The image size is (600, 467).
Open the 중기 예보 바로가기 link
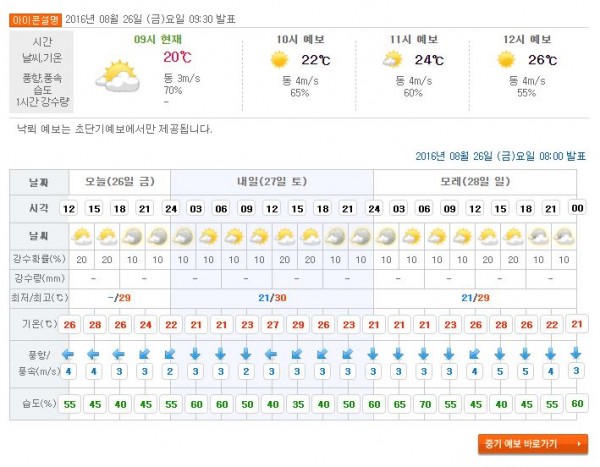click(x=533, y=444)
